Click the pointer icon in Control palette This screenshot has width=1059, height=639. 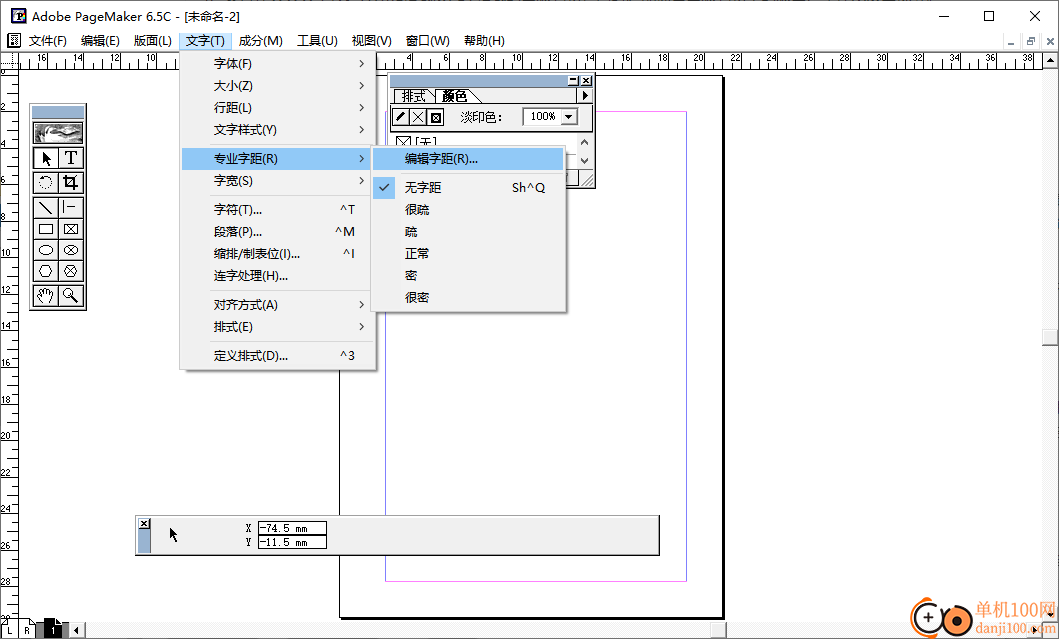pyautogui.click(x=174, y=535)
